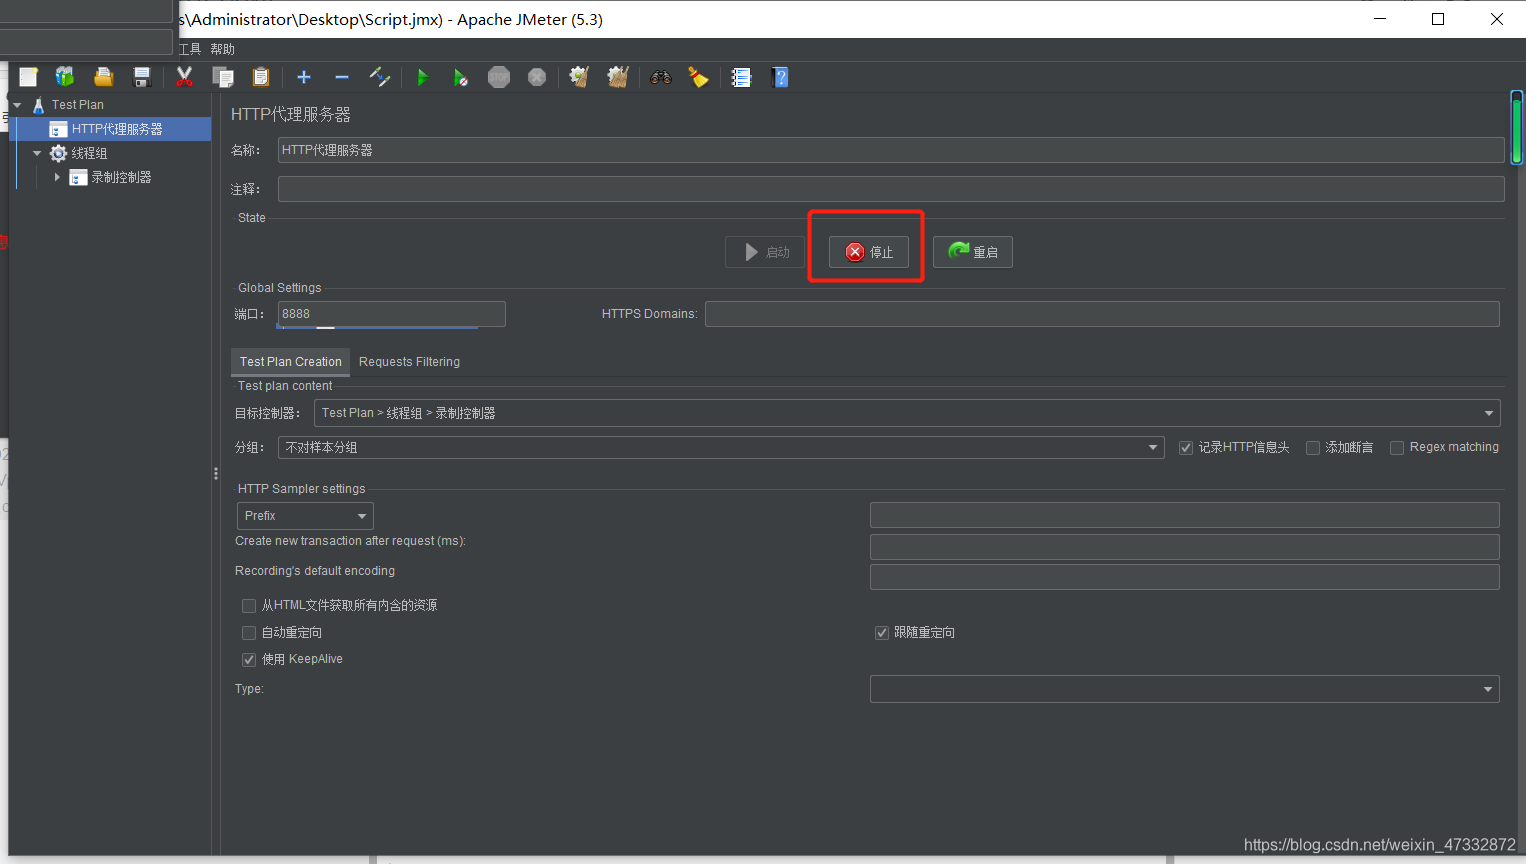The image size is (1526, 864).
Task: Switch to the Test Plan Creation tab
Action: tap(290, 362)
